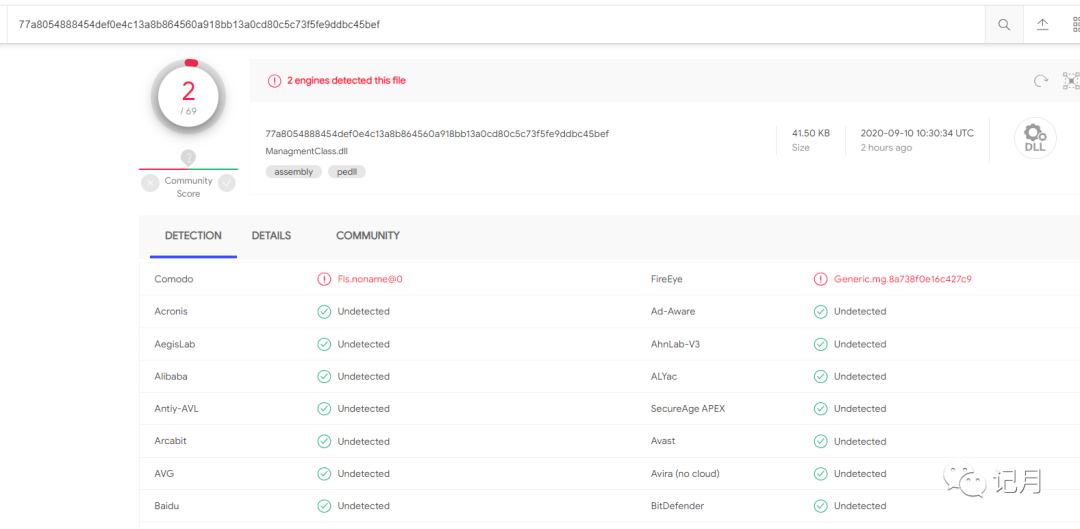Click the Baidu engine name

[x=167, y=506]
